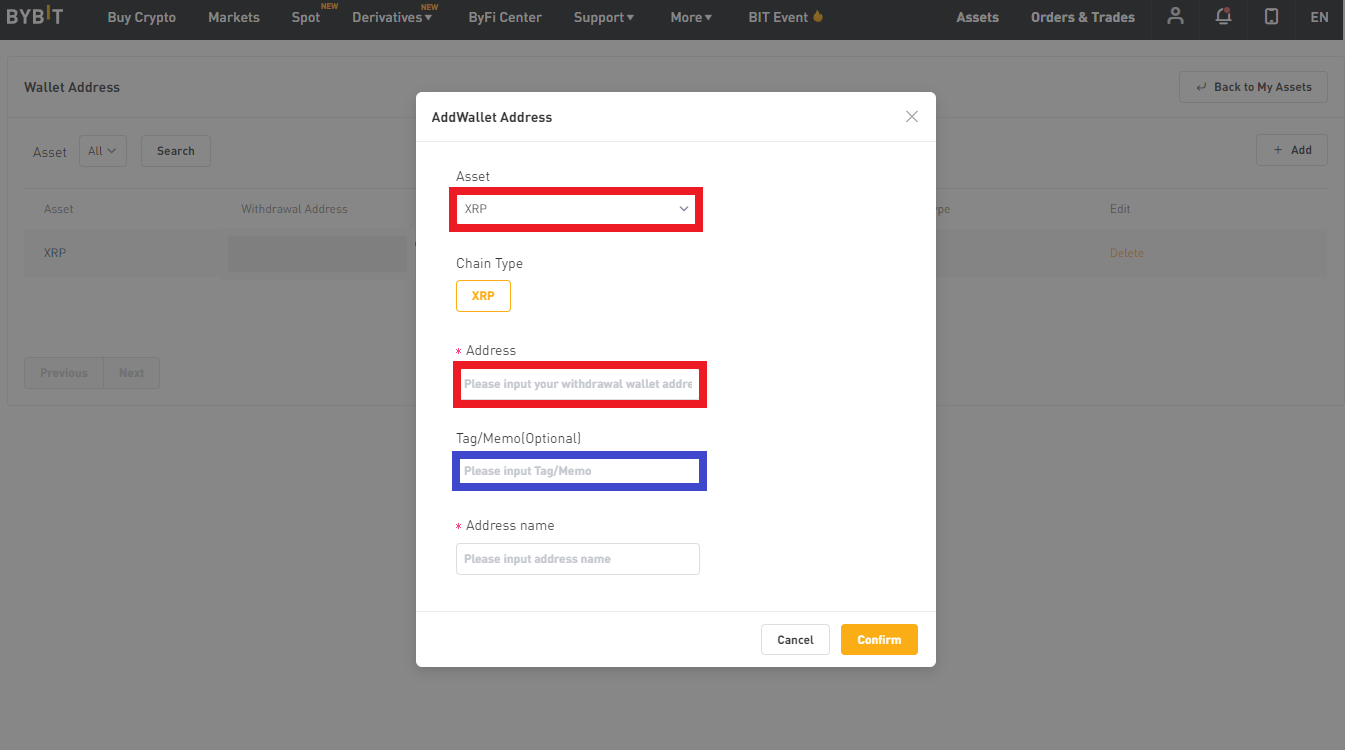Click the Edit column header
Image resolution: width=1345 pixels, height=750 pixels.
[x=1120, y=209]
